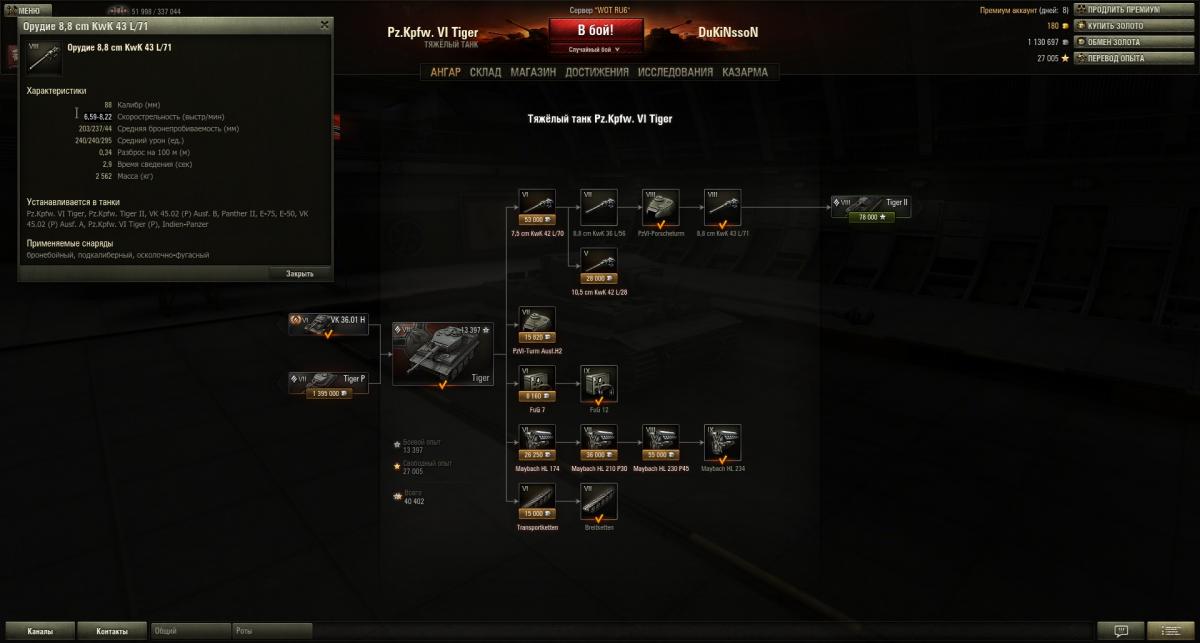1200x643 pixels.
Task: Select the Общий chat channel tab
Action: (190, 631)
